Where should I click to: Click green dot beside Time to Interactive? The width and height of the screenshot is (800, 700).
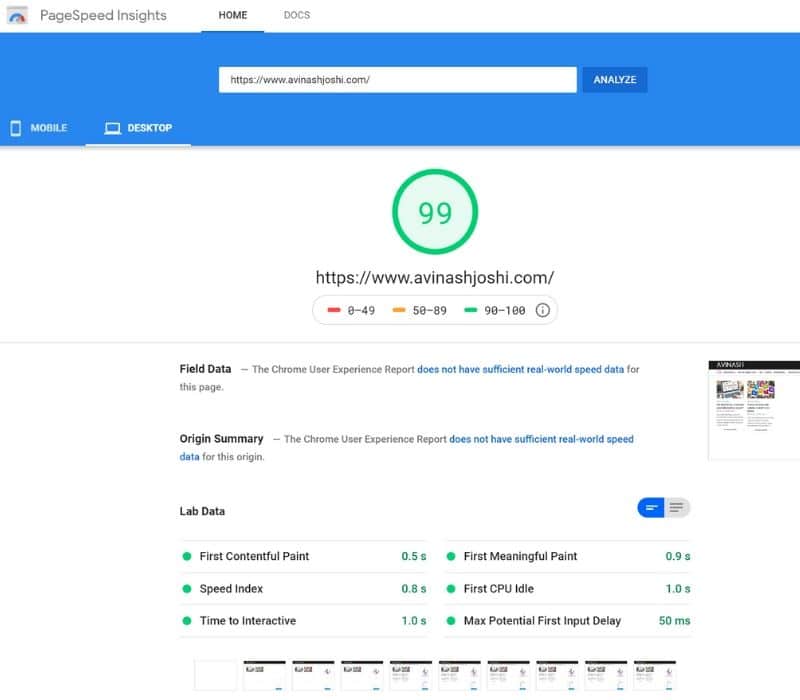pyautogui.click(x=187, y=621)
